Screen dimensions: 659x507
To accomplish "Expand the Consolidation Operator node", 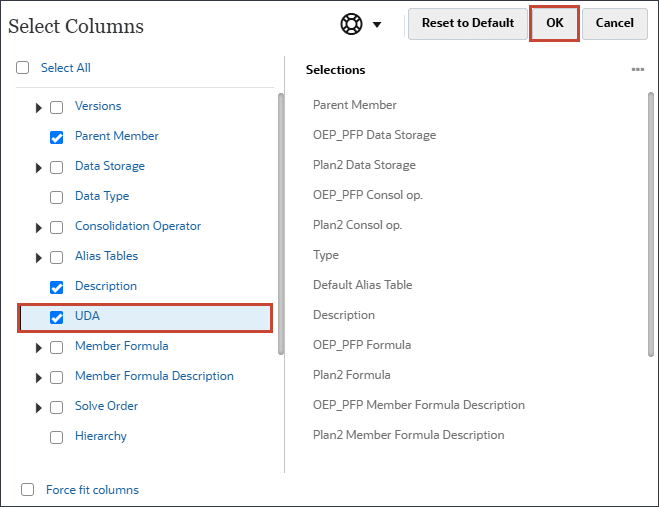I will (39, 227).
